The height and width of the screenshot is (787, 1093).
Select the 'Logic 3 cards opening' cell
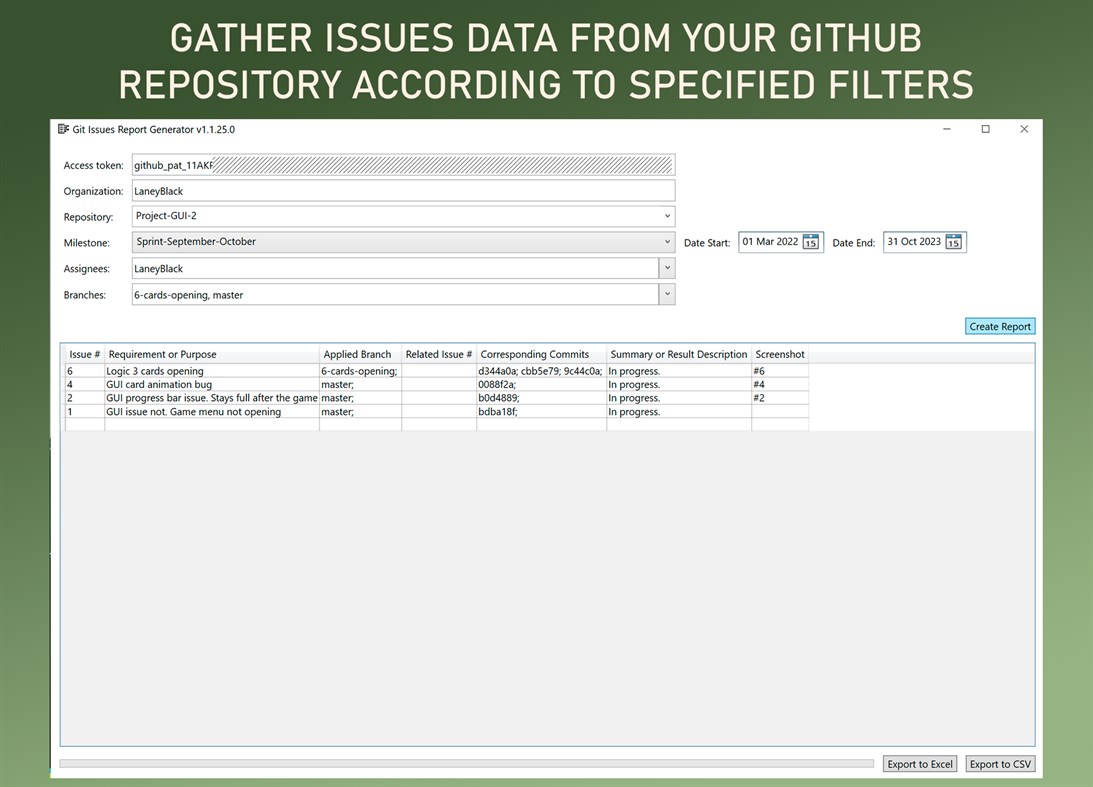[x=212, y=371]
